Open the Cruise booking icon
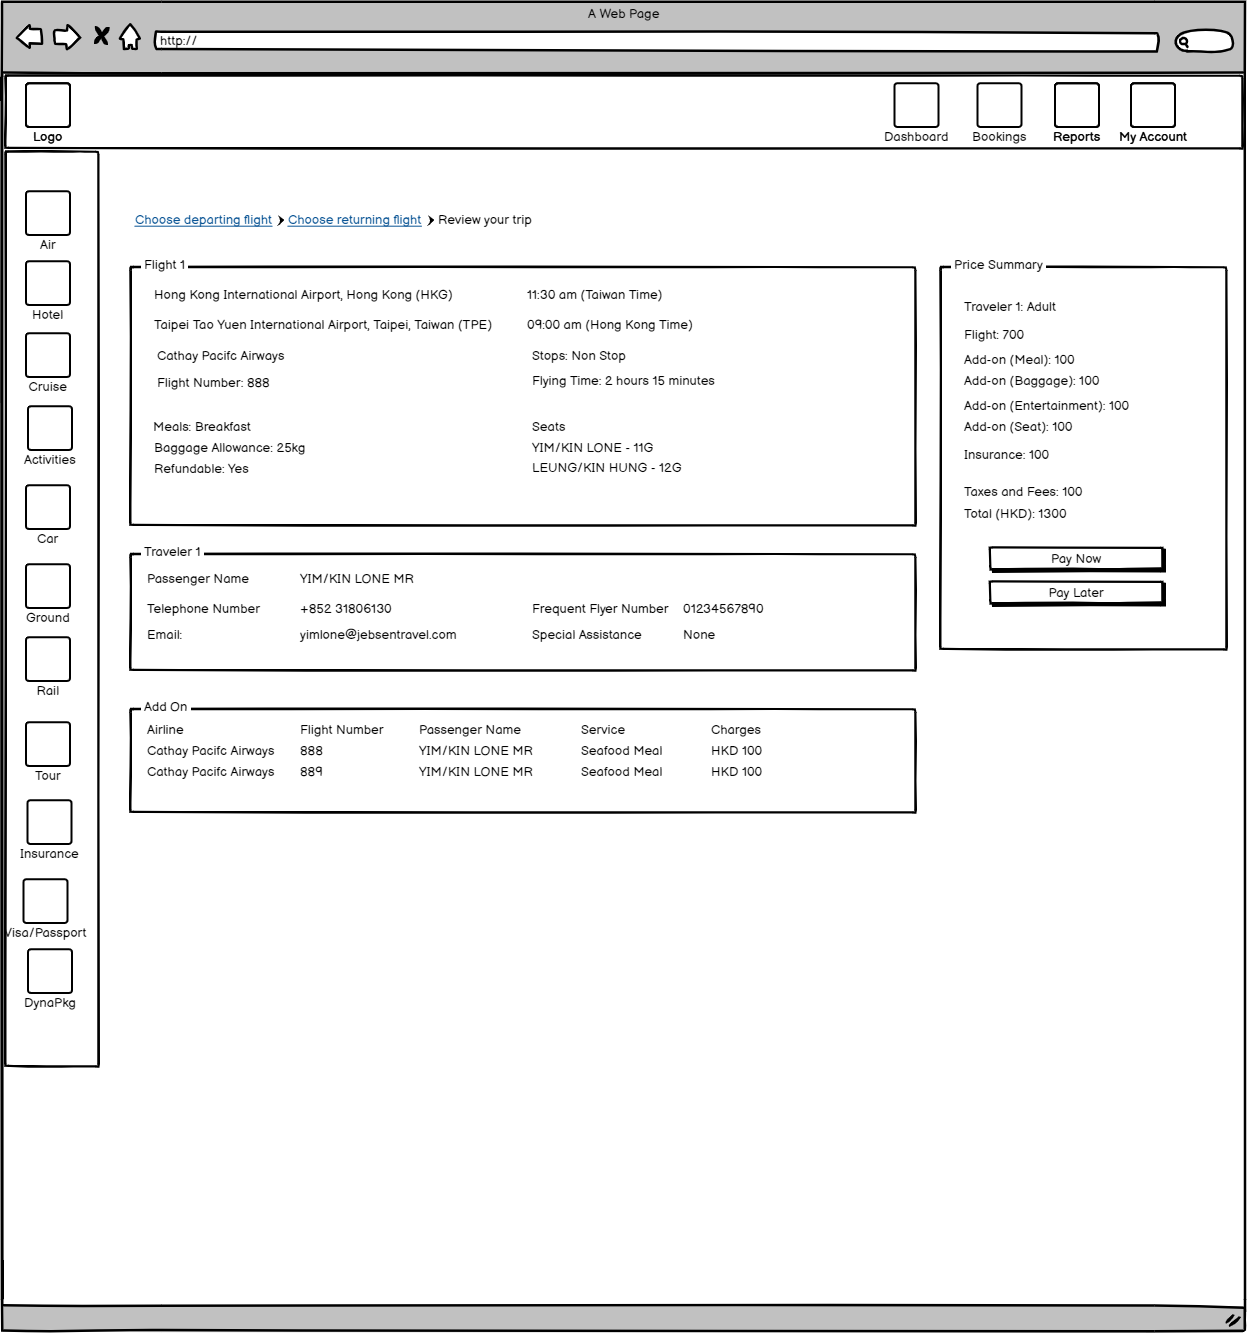The image size is (1247, 1333). coord(48,355)
